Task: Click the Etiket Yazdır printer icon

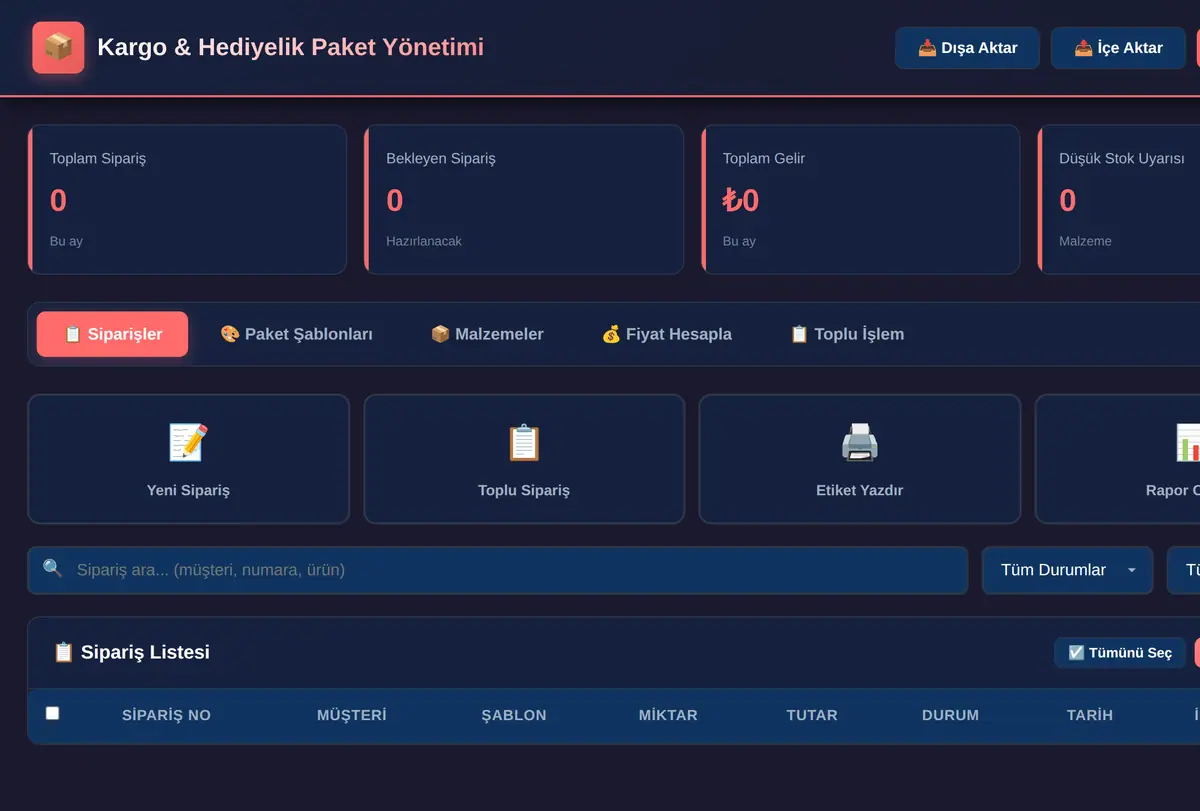Action: 860,442
